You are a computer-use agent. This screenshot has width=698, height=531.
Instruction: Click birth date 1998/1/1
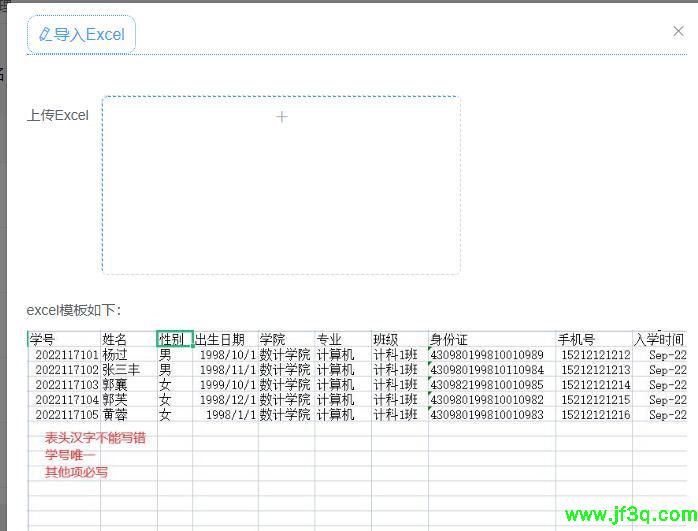click(x=231, y=415)
